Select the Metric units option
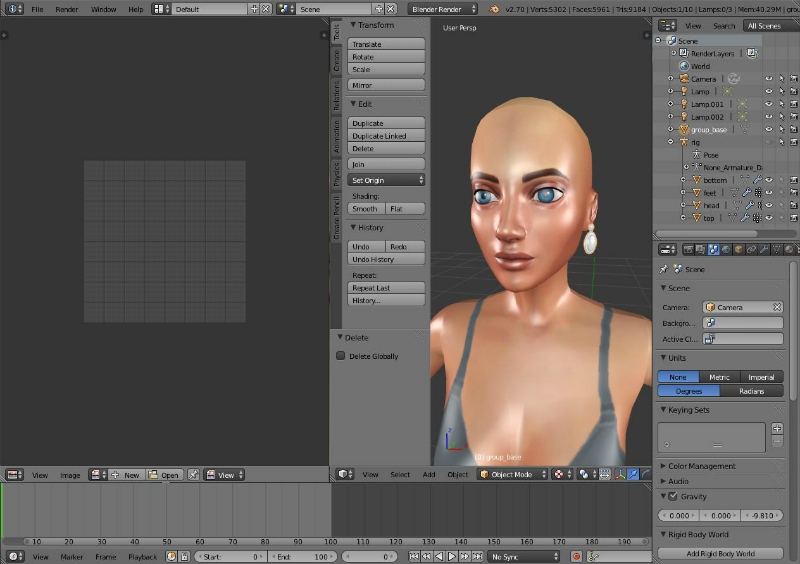The width and height of the screenshot is (800, 564). click(719, 377)
